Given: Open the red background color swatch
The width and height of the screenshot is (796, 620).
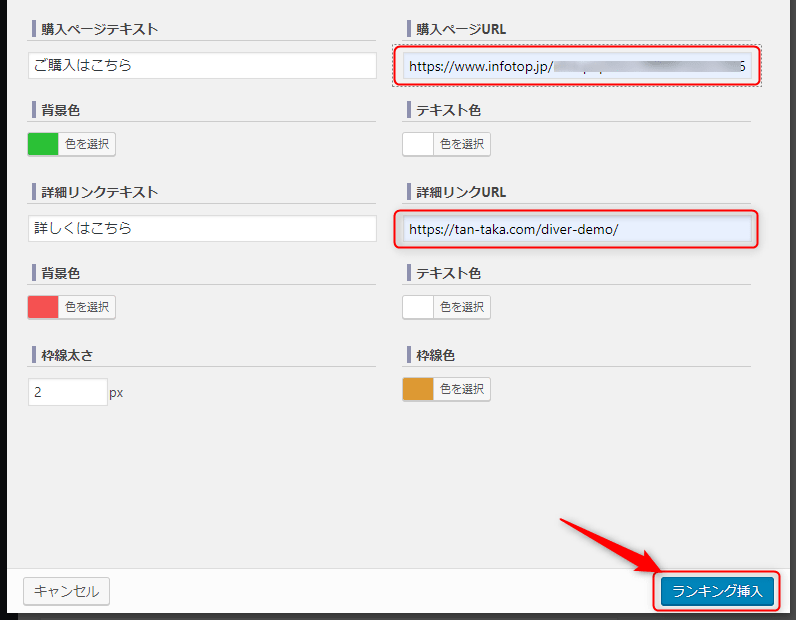Looking at the screenshot, I should coord(43,307).
